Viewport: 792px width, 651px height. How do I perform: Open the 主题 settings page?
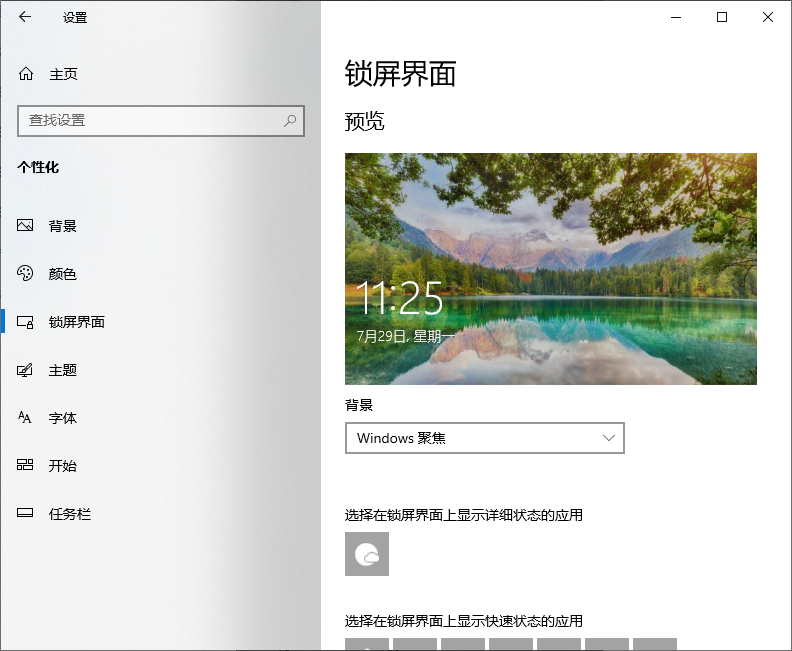click(161, 370)
